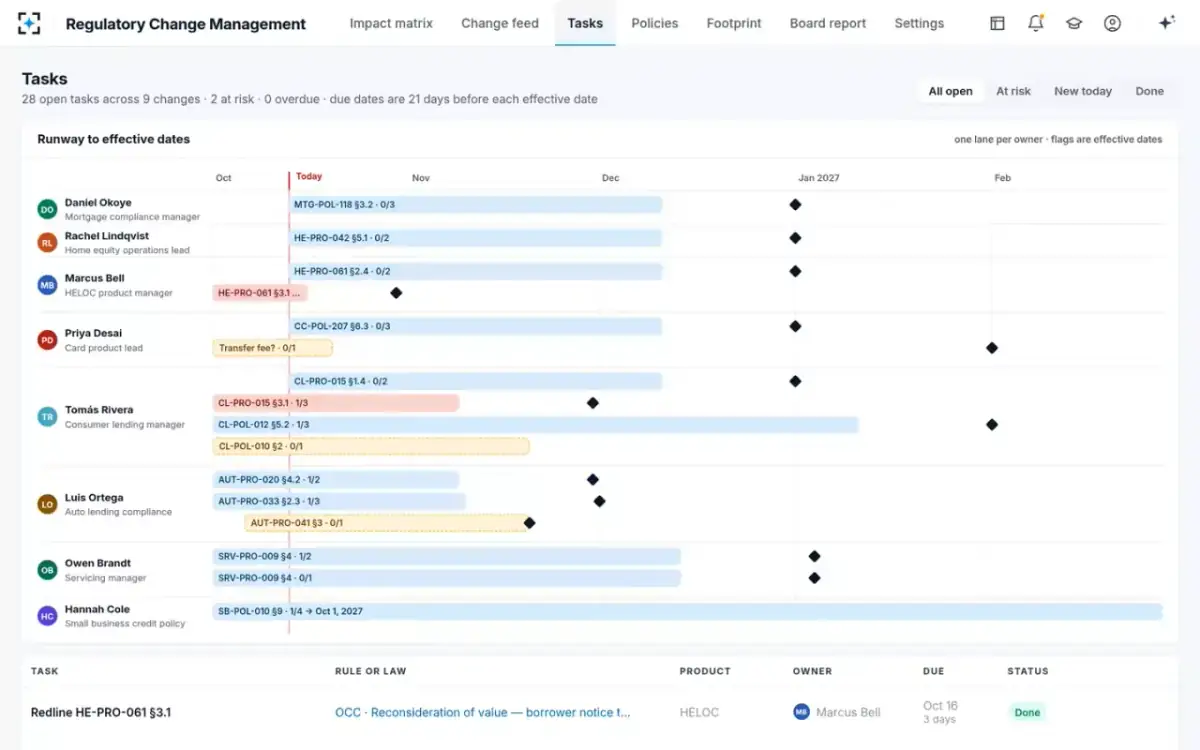Click the HE-PRO-042 §5.1 bar
The image size is (1200, 750).
click(476, 238)
